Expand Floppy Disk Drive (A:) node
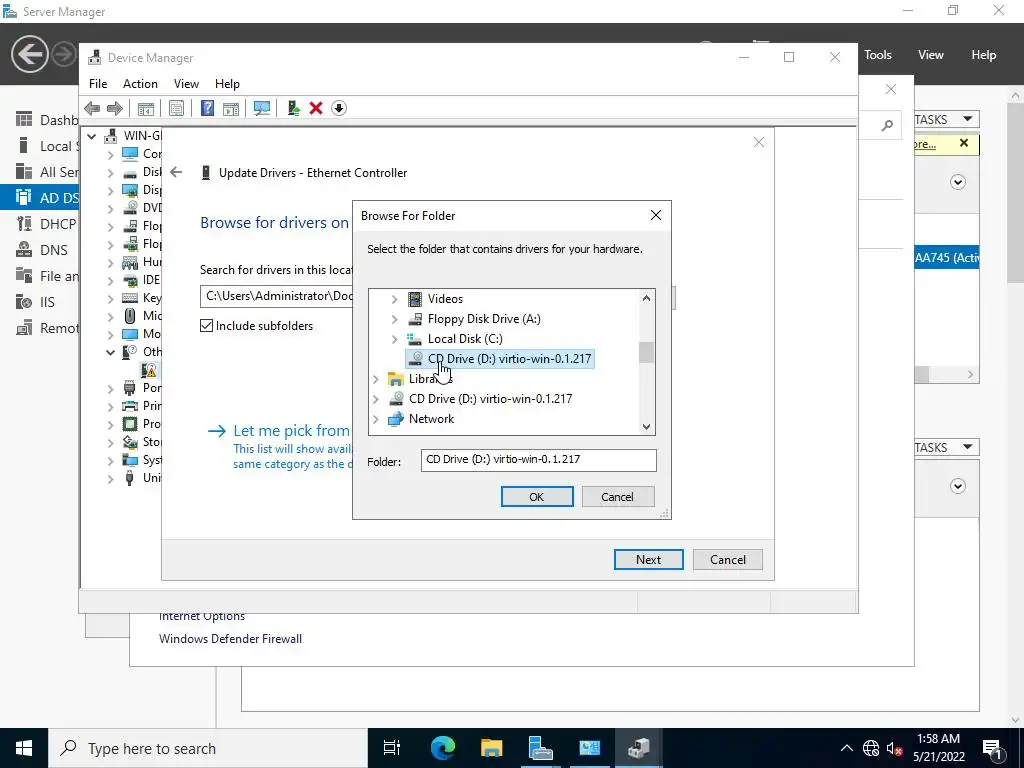 pos(394,319)
